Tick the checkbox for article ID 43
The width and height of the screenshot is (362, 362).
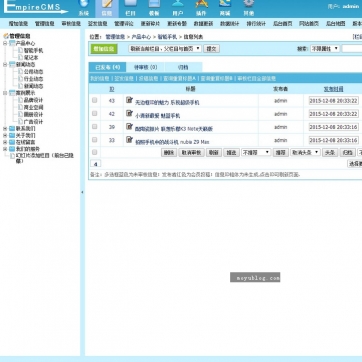click(95, 100)
